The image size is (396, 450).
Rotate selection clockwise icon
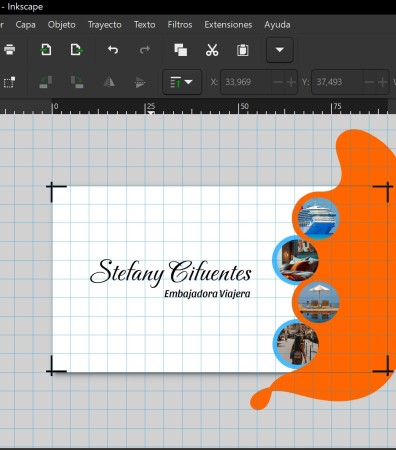(77, 82)
